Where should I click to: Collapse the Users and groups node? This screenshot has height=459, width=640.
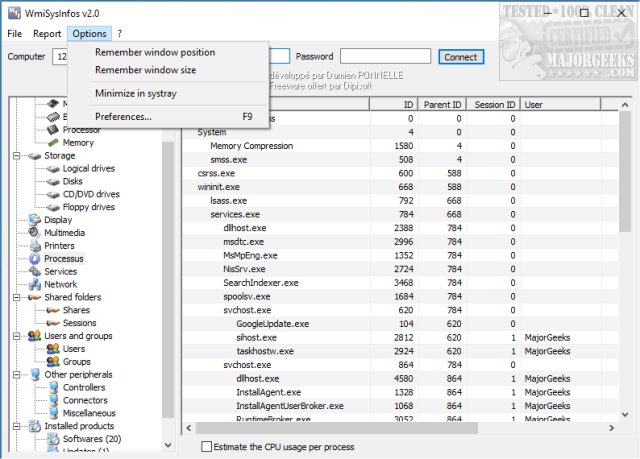point(16,336)
